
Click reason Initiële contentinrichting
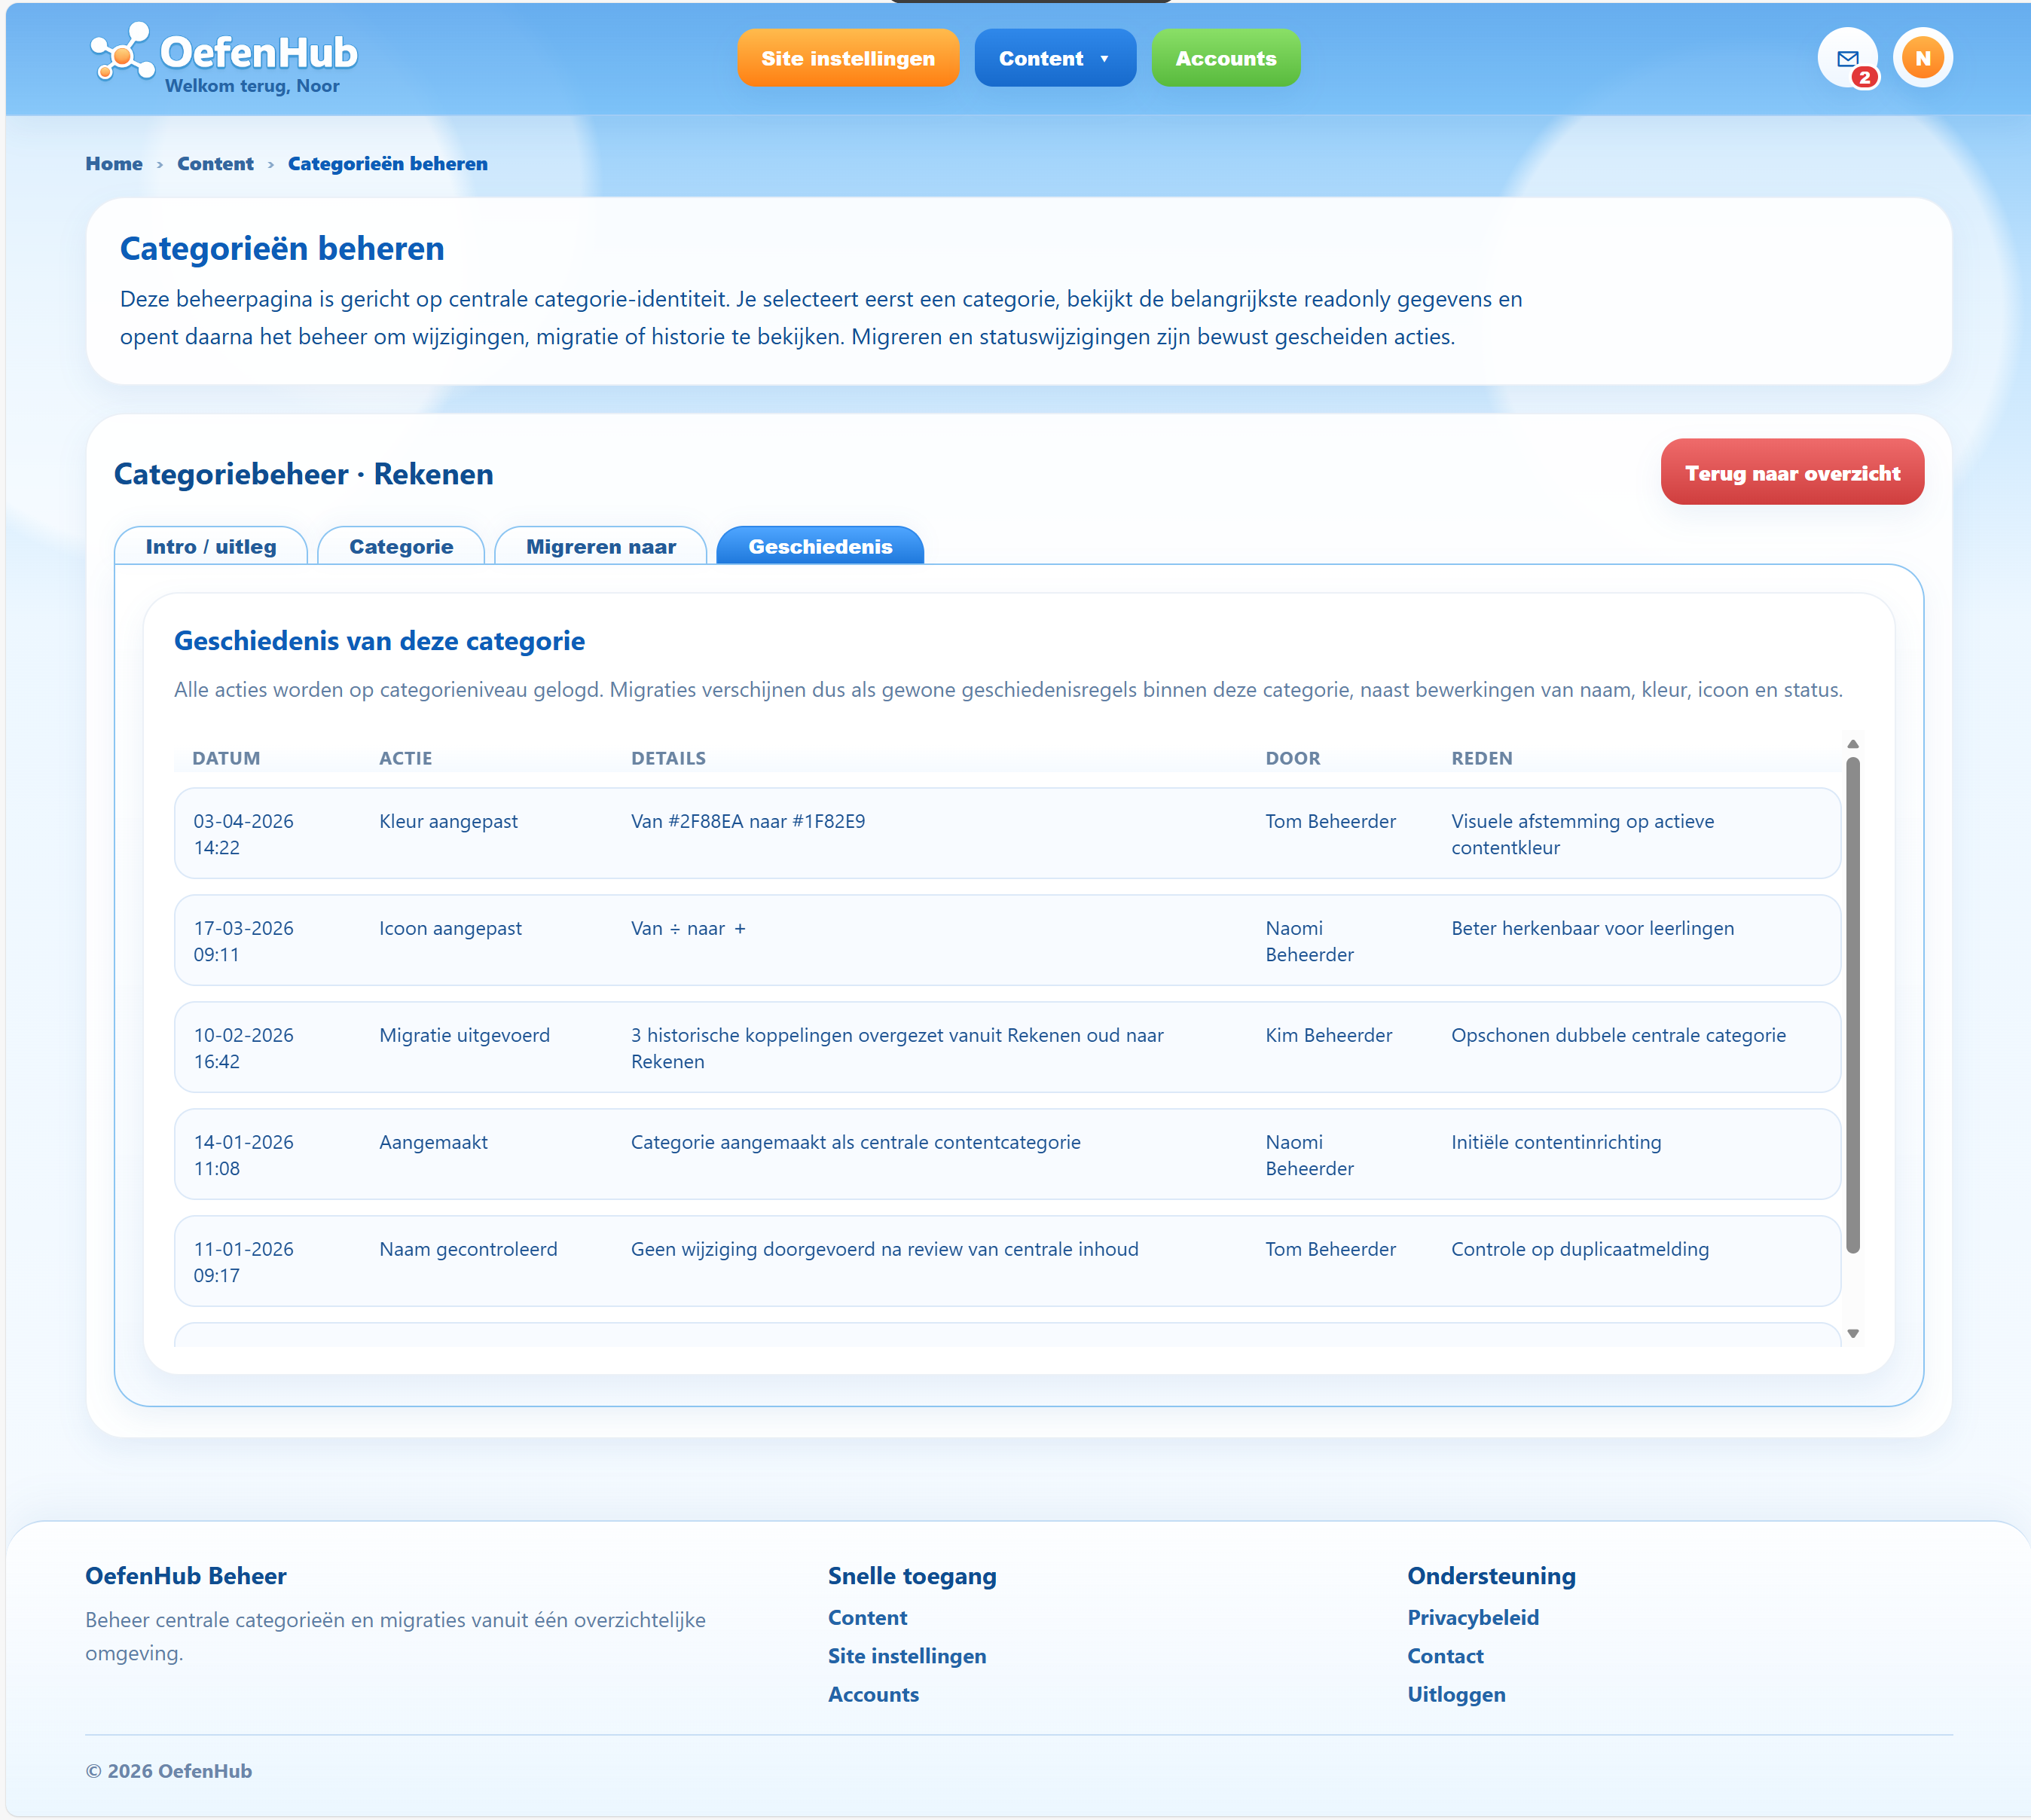pyautogui.click(x=1556, y=1142)
